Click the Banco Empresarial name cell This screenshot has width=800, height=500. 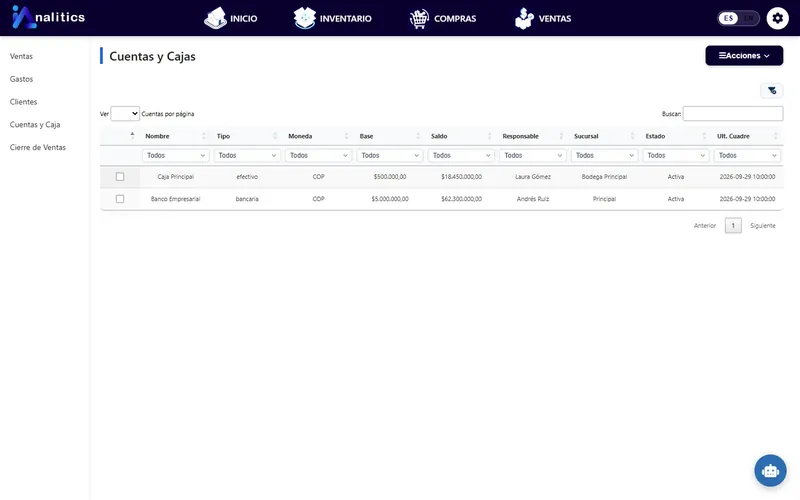tap(176, 199)
